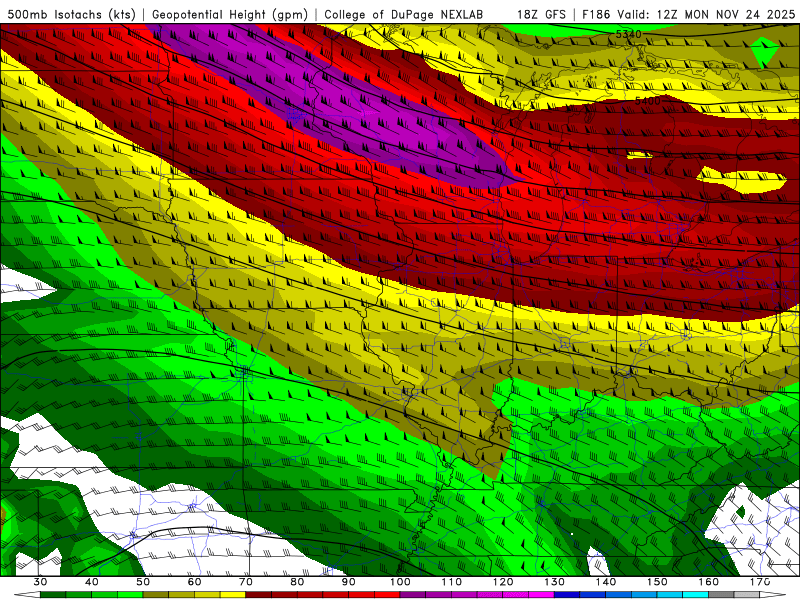Viewport: 800px width, 600px height.
Task: Click legend value 70
Action: (x=246, y=582)
